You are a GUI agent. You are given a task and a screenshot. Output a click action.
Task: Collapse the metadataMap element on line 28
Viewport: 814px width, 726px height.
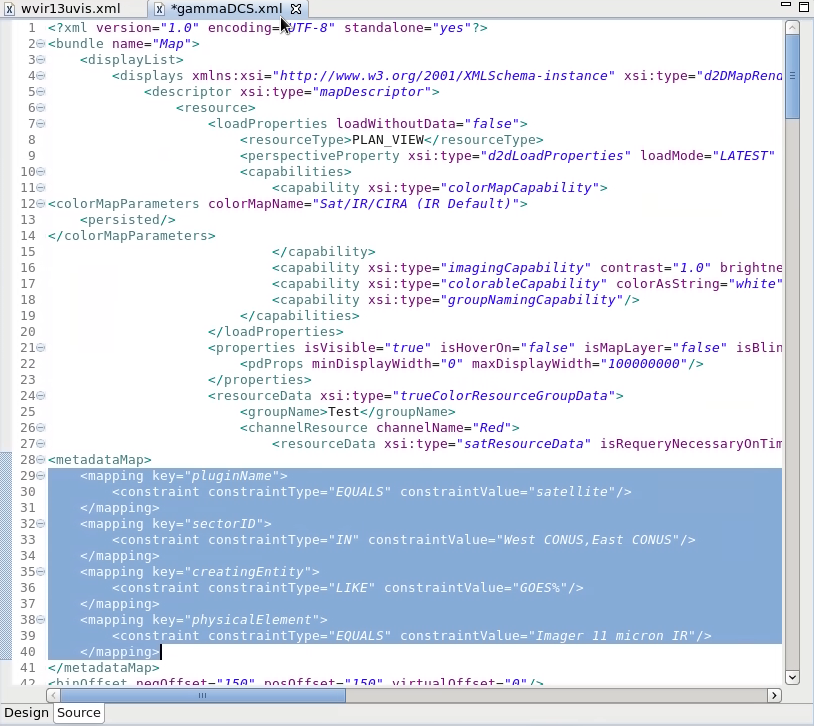tap(40, 460)
